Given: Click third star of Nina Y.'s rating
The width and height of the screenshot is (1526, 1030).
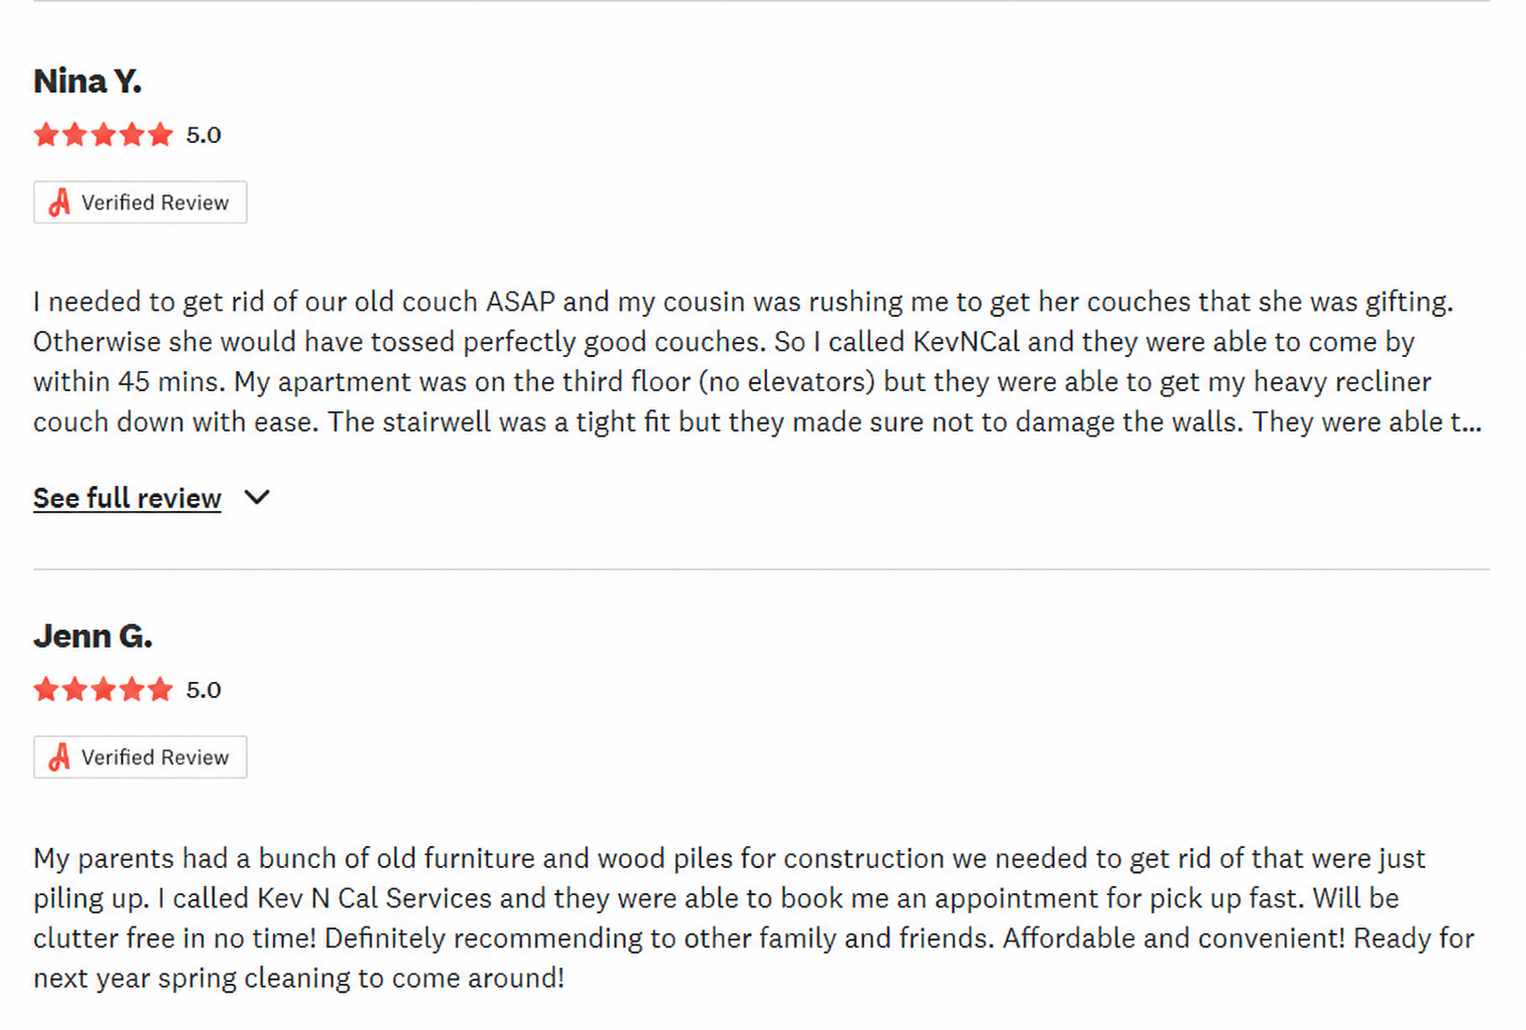Looking at the screenshot, I should click(103, 134).
